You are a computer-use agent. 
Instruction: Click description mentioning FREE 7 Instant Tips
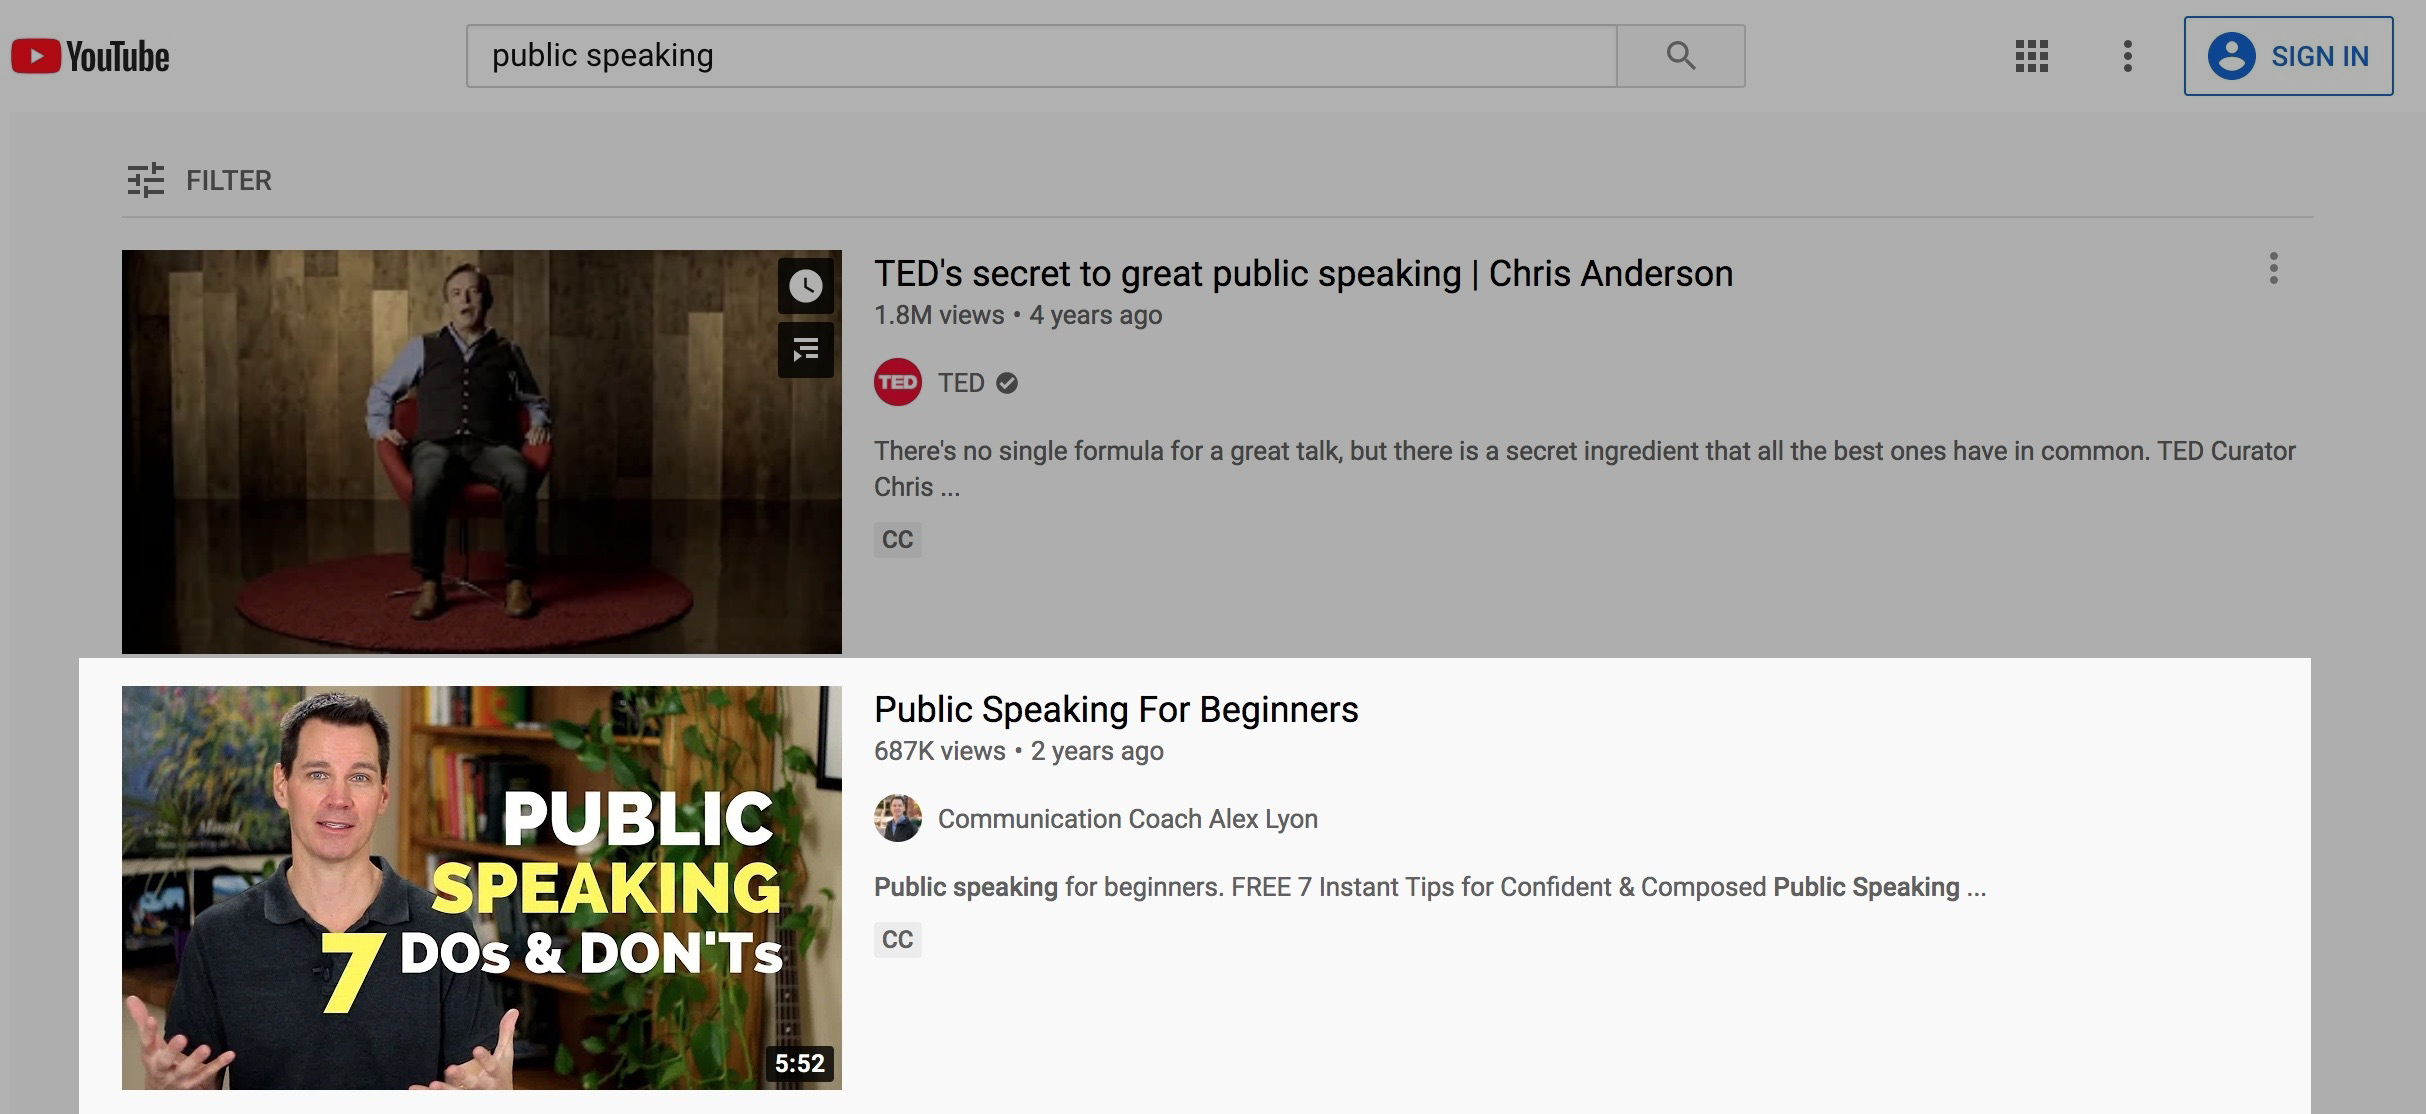(1430, 887)
